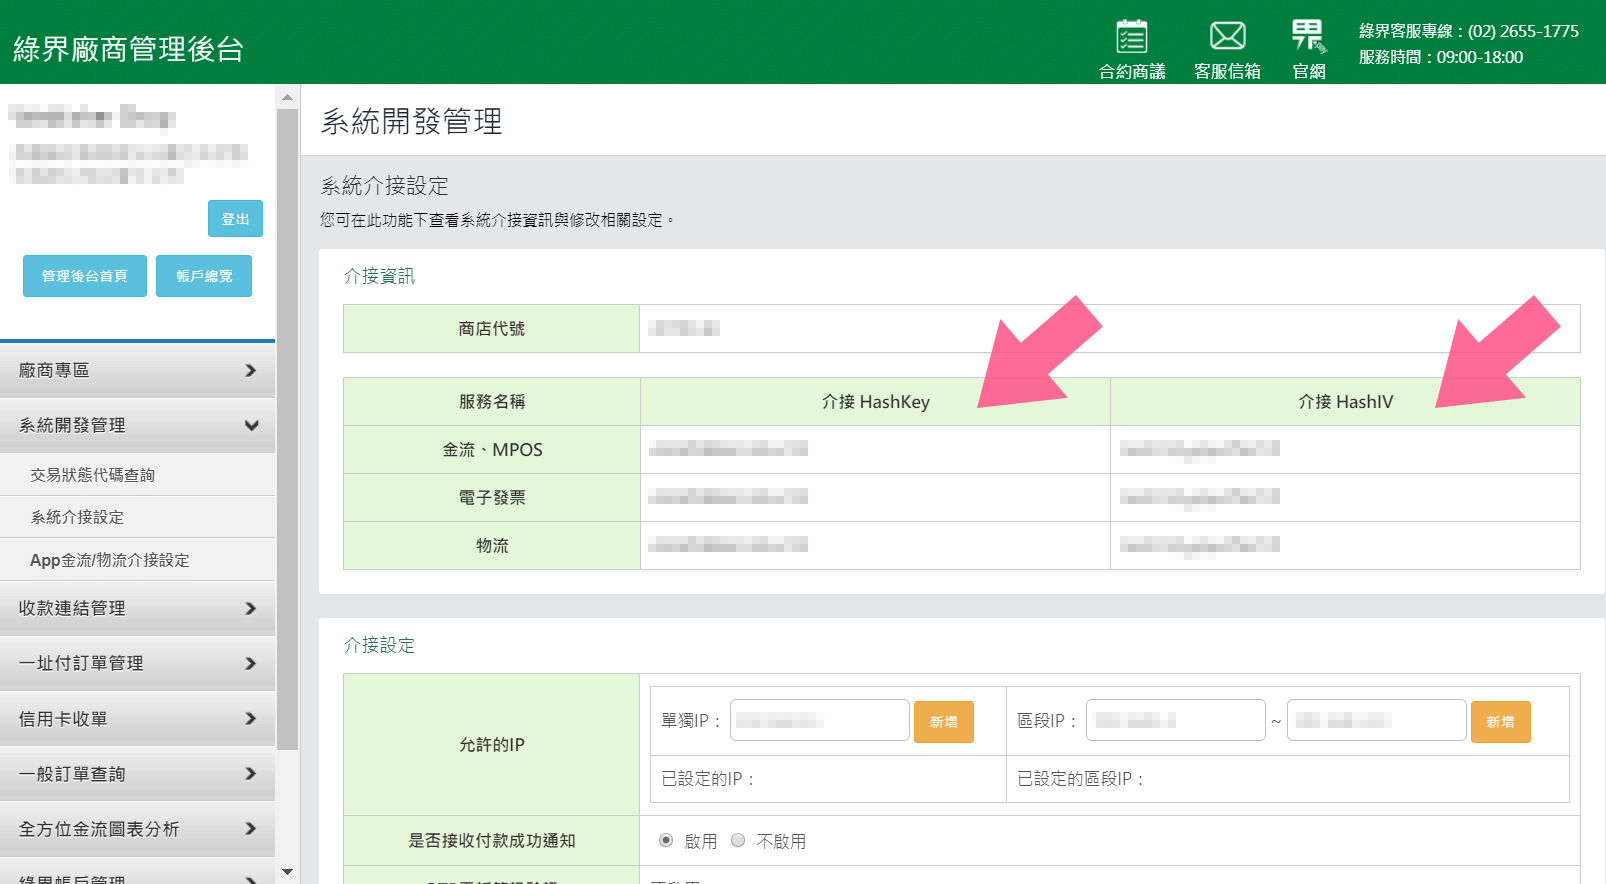Screen dimensions: 1606x884
Task: Click the 是否接收付款成功通知 label
Action: [492, 840]
